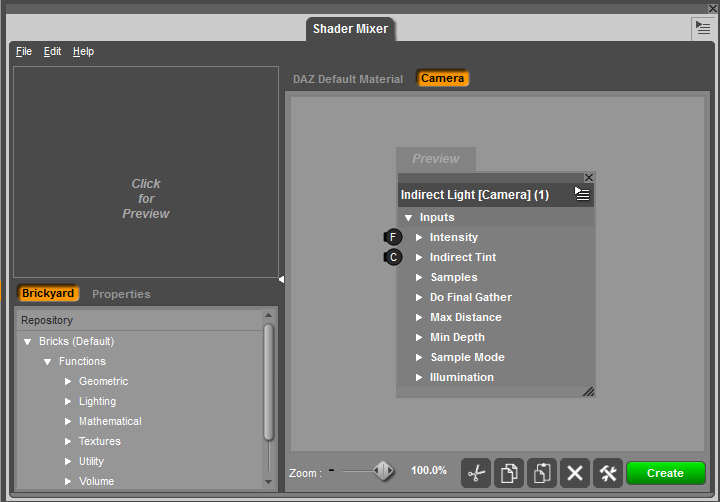
Task: Close the Shader Mixer window
Action: tap(713, 9)
